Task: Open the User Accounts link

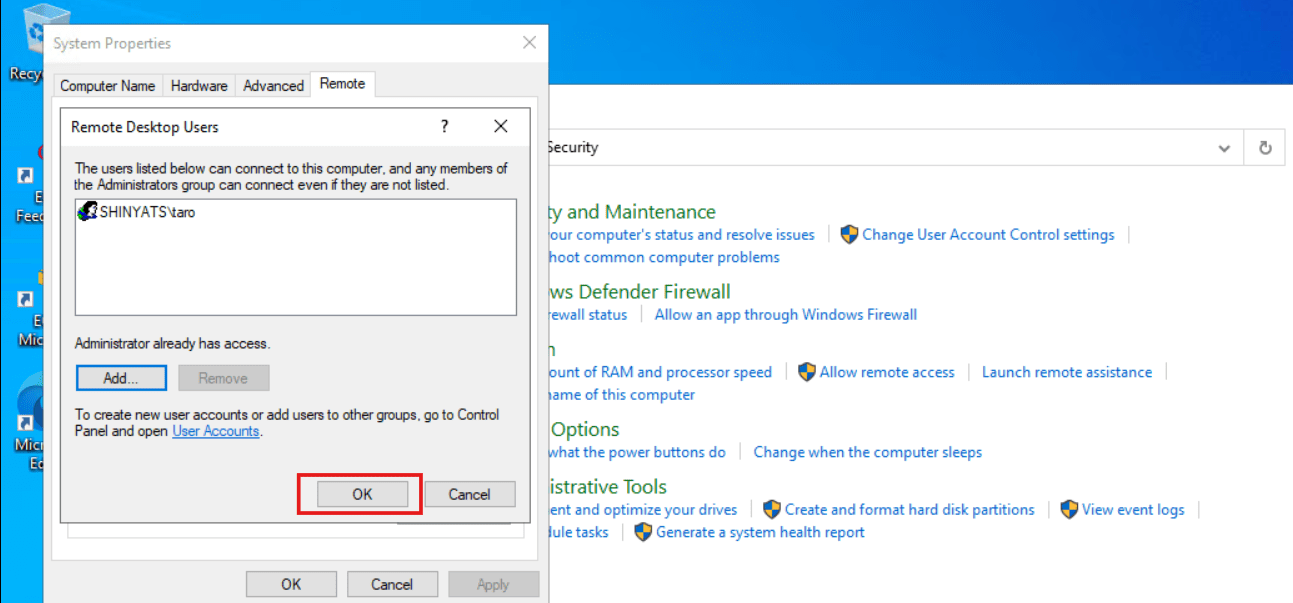Action: point(216,431)
